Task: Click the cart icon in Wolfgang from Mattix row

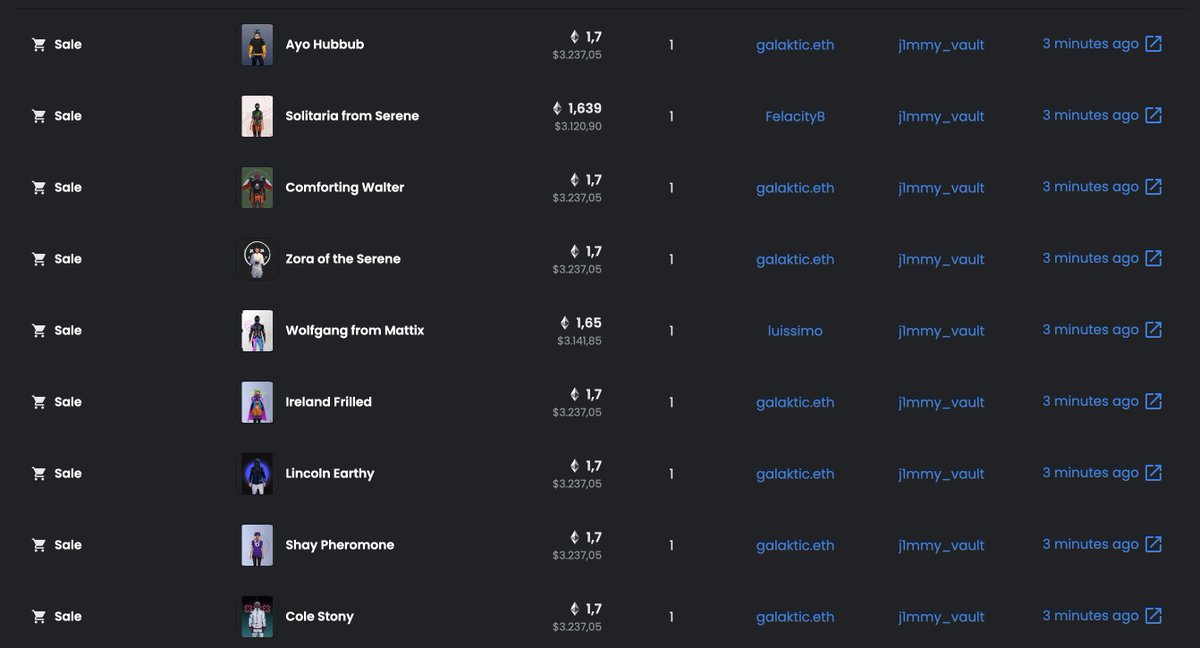Action: [39, 331]
